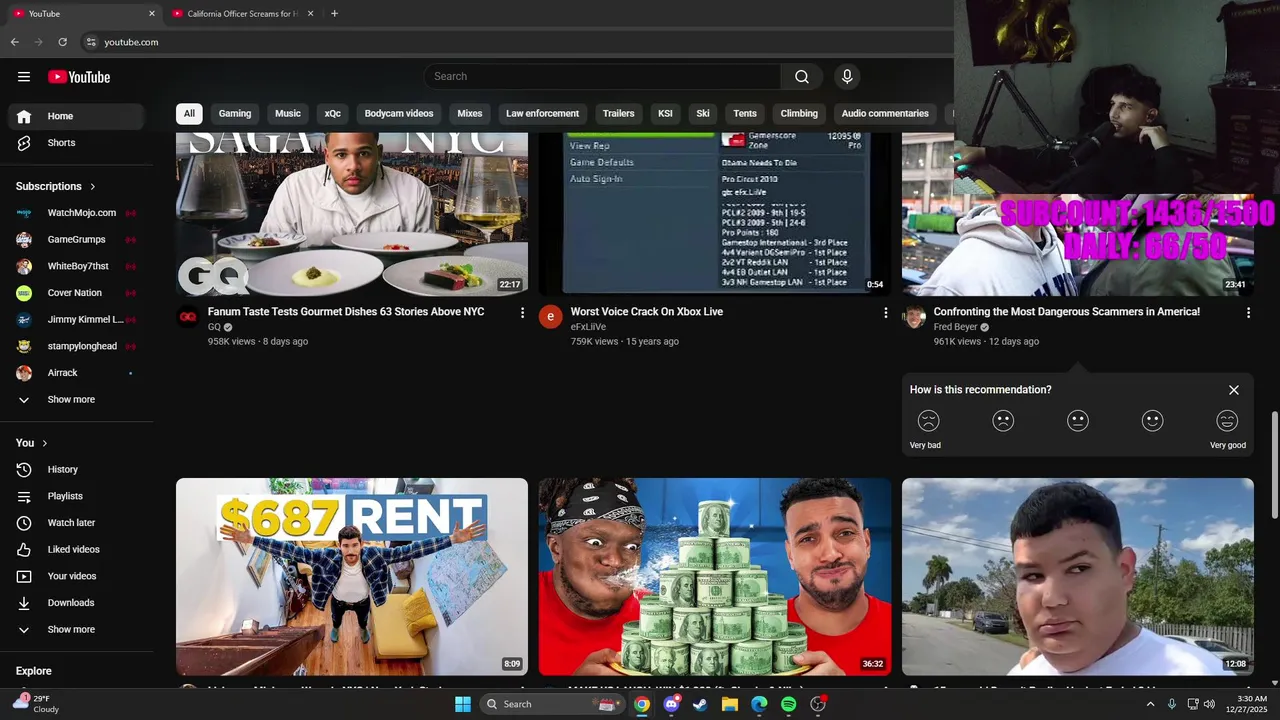1280x720 pixels.
Task: Click the Fred Beyer channel avatar
Action: (914, 317)
